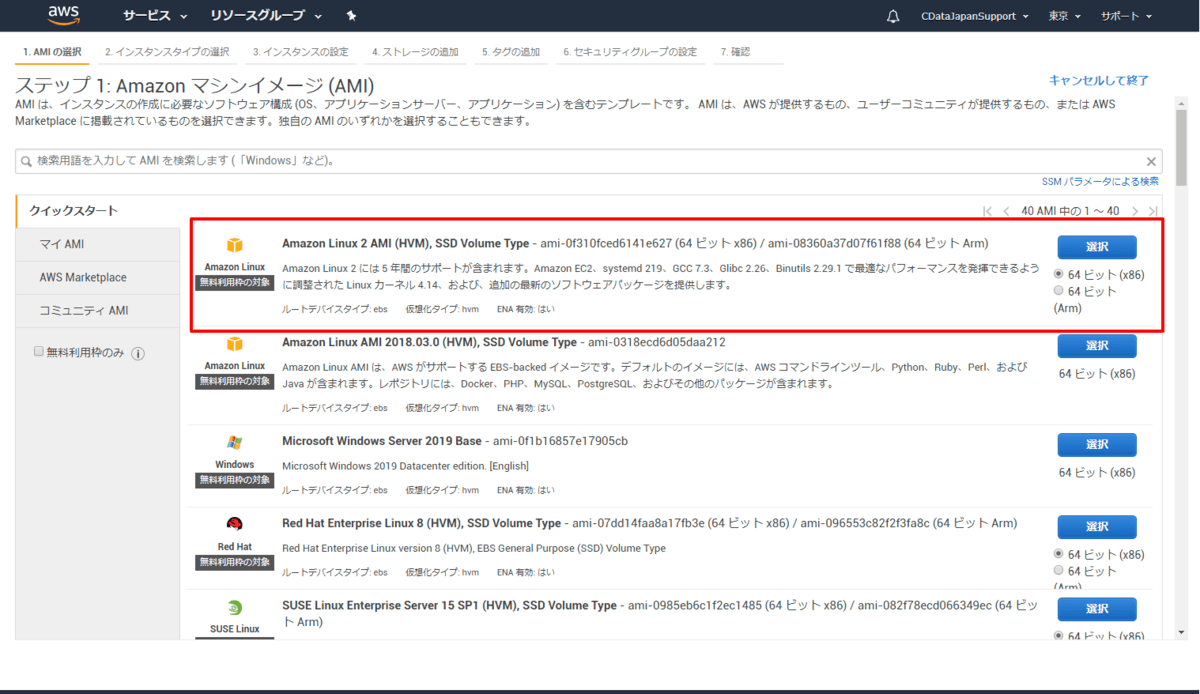Screen dimensions: 1200x694
Task: Click Microsoft Windows Server 2019 Base title
Action: coord(383,441)
